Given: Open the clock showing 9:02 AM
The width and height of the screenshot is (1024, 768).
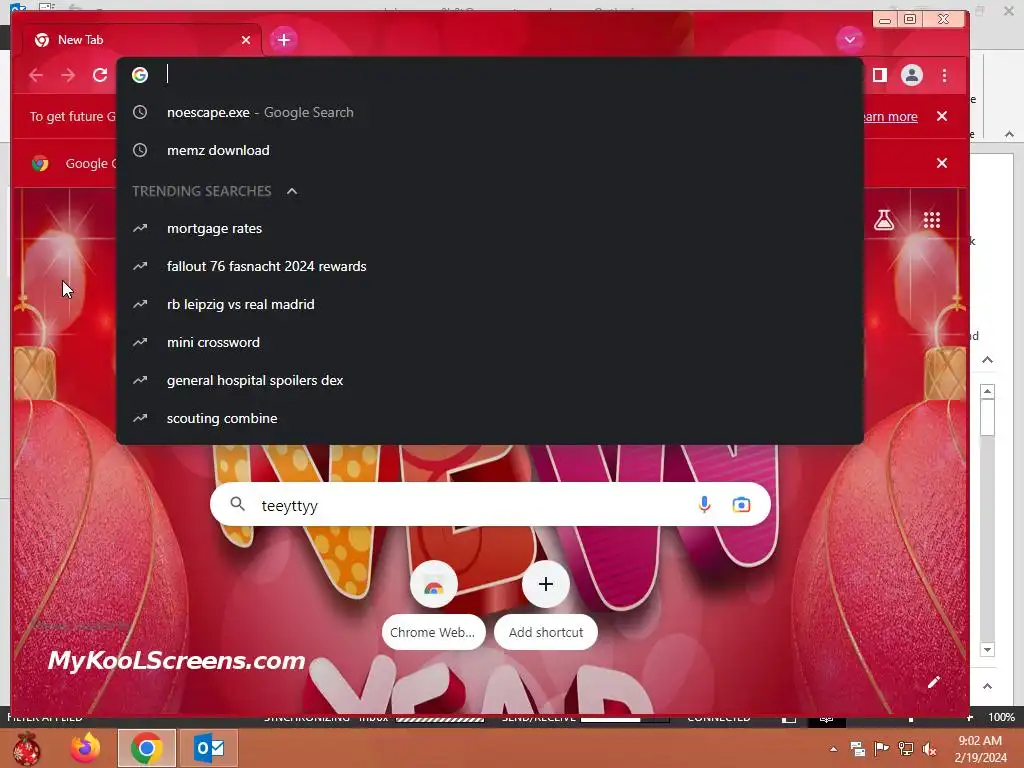Looking at the screenshot, I should point(980,749).
